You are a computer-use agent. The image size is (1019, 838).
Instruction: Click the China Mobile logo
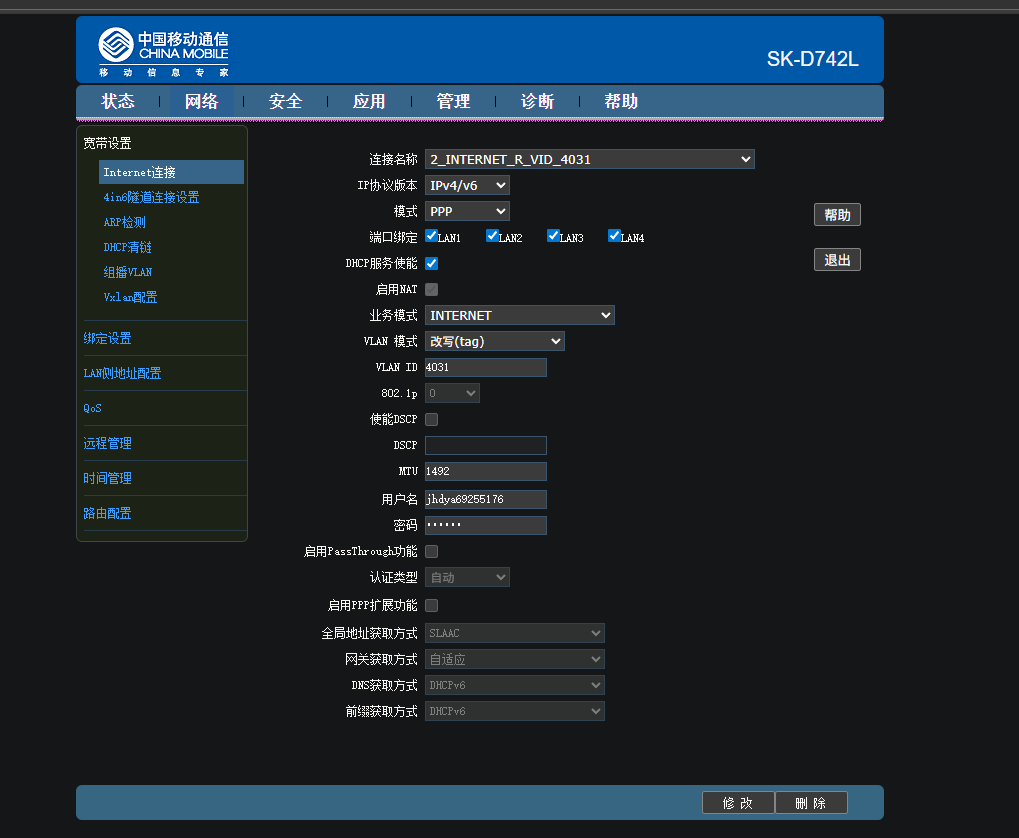(163, 52)
